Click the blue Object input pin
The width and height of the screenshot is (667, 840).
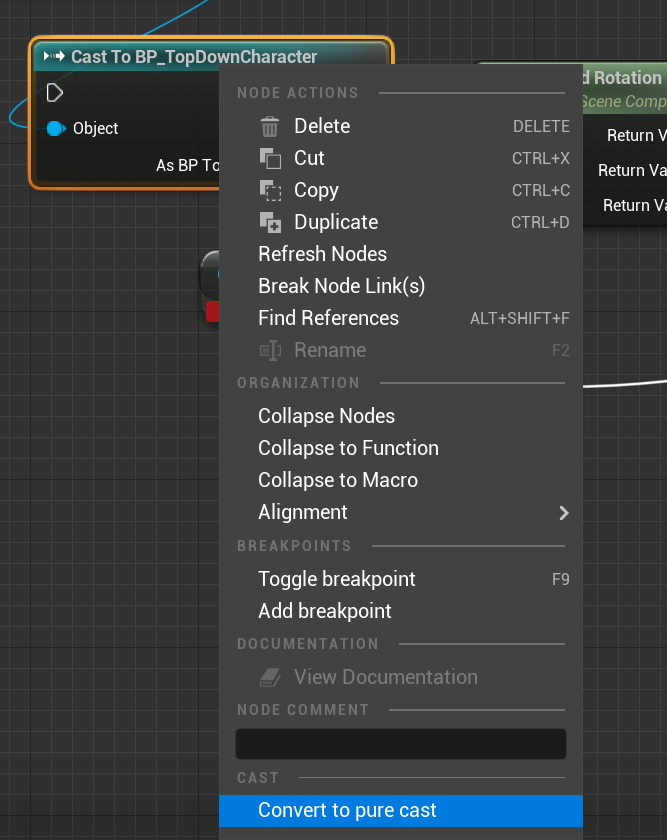pos(55,128)
